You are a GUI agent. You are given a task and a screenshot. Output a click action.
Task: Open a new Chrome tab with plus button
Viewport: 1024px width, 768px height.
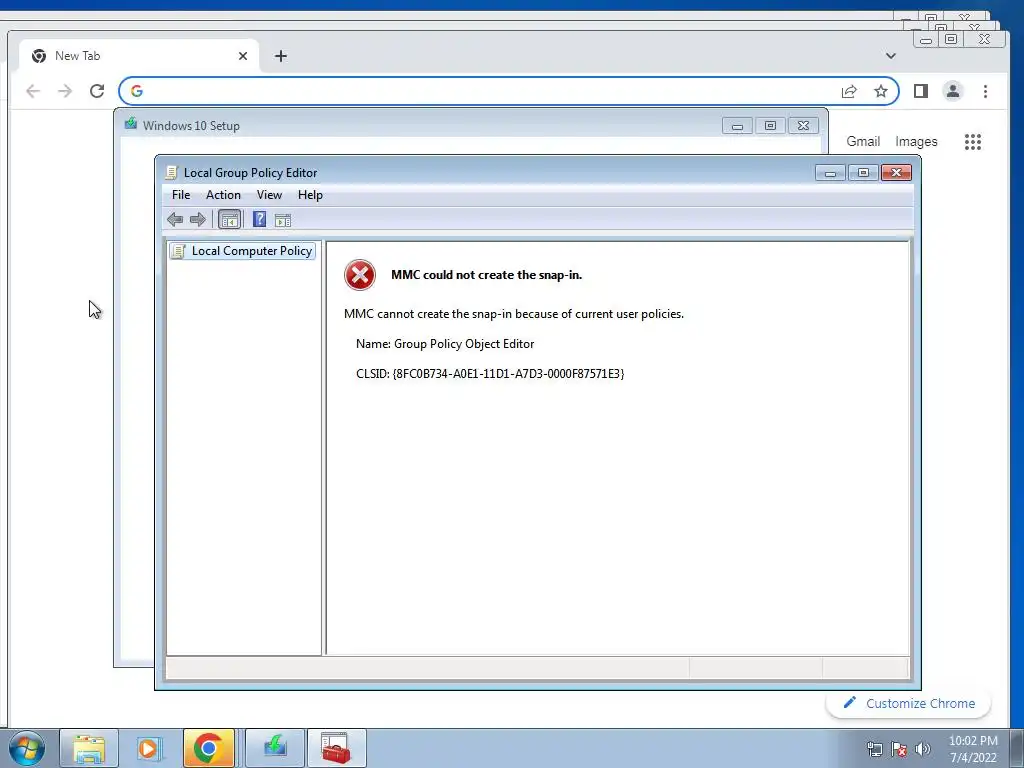point(281,56)
